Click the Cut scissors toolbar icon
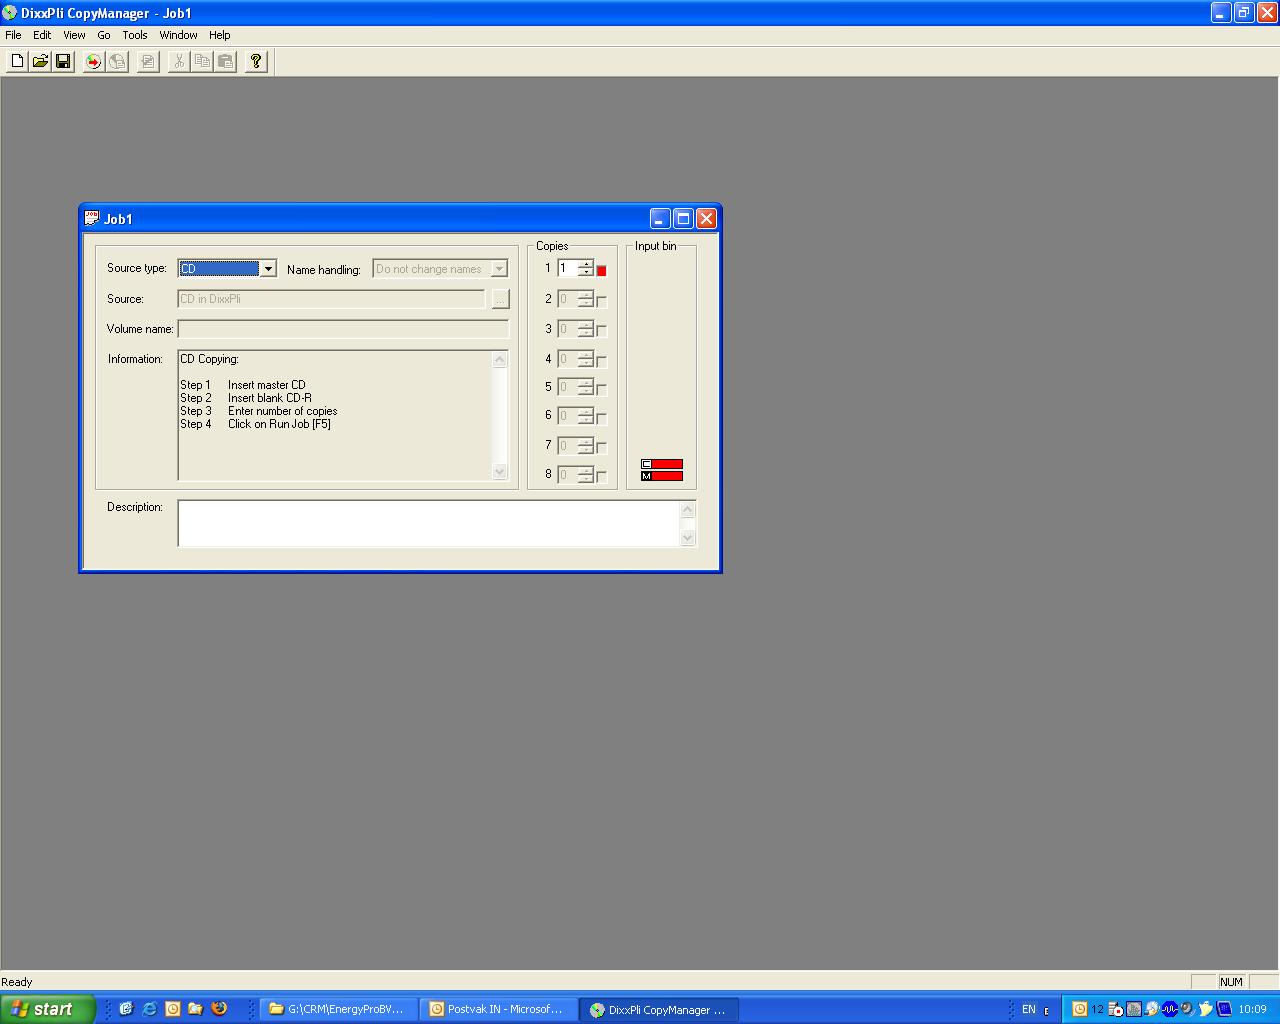1280x1024 pixels. pos(178,61)
